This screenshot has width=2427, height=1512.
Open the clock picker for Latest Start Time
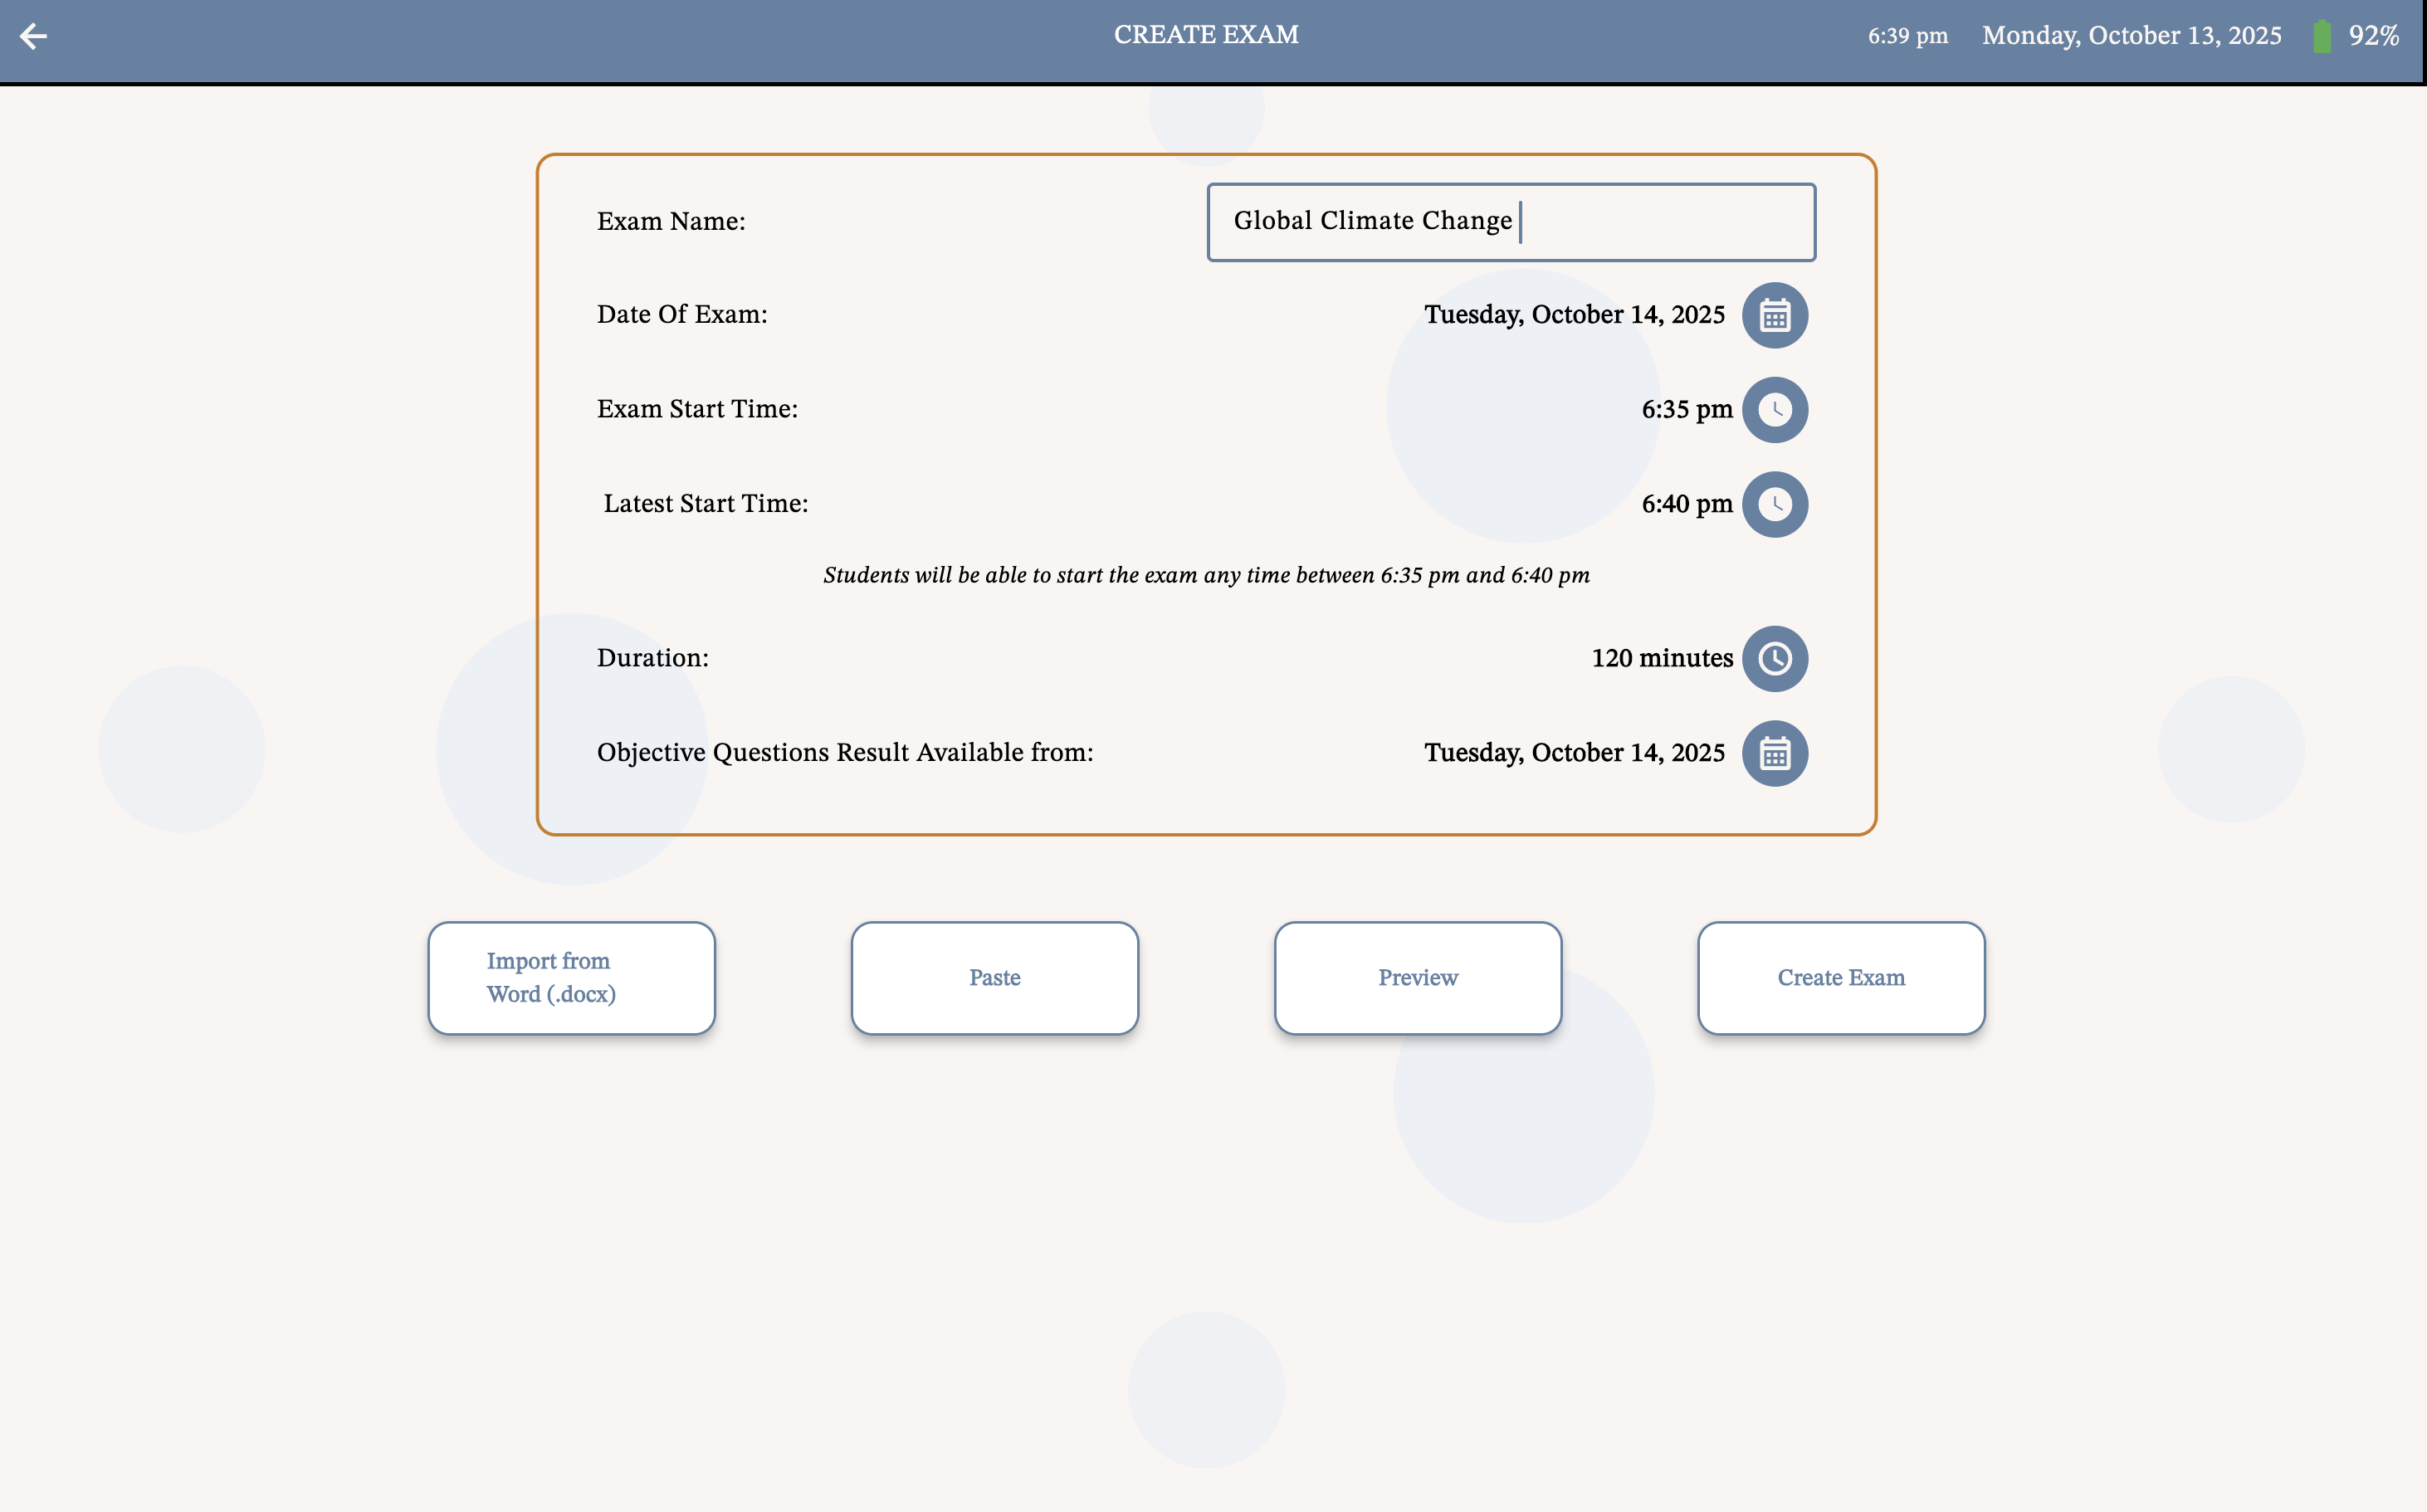[x=1775, y=504]
